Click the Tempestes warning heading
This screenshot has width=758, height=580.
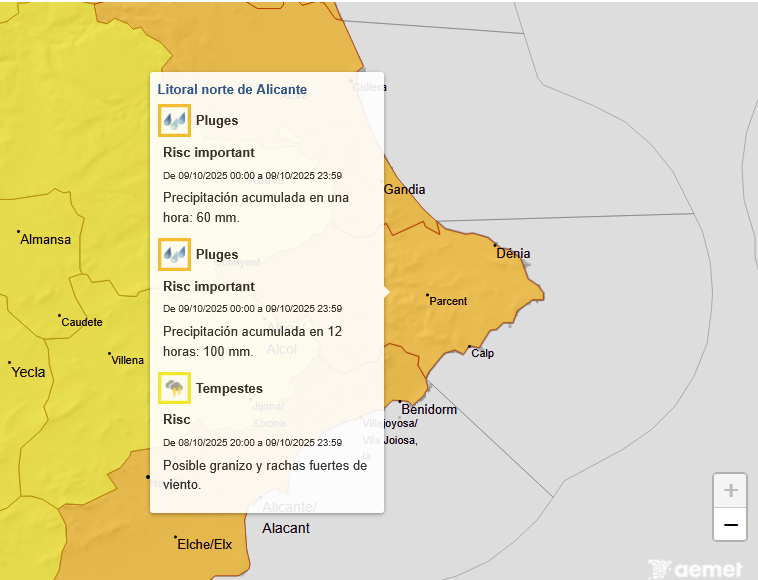[229, 388]
